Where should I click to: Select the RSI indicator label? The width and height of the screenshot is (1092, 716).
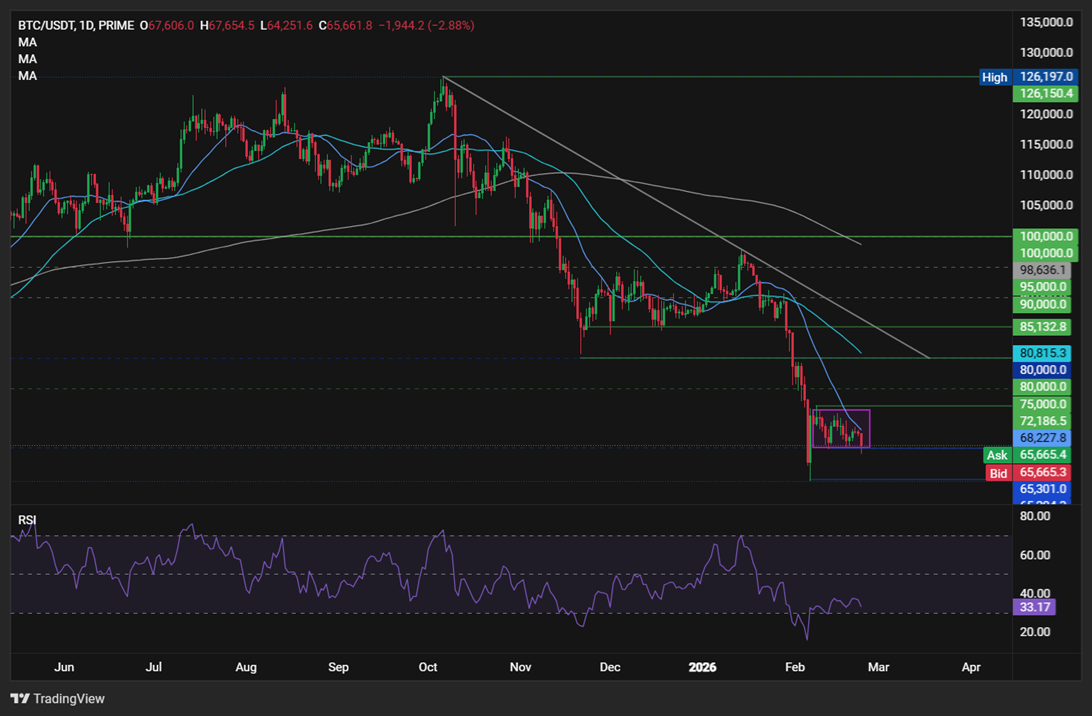click(x=28, y=520)
